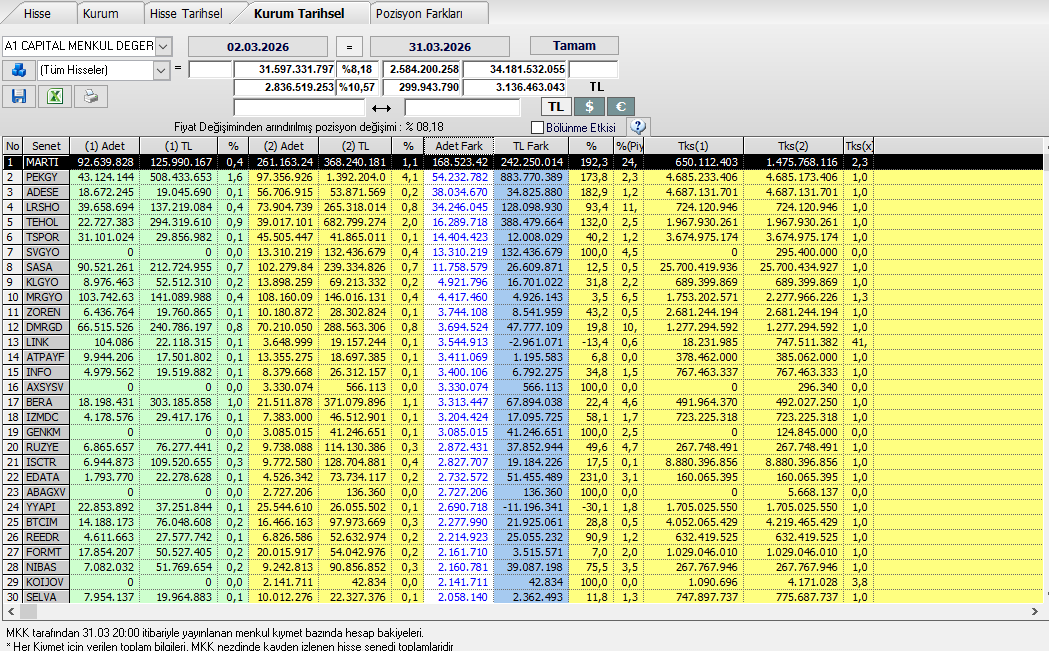Select TL currency button

pos(556,106)
